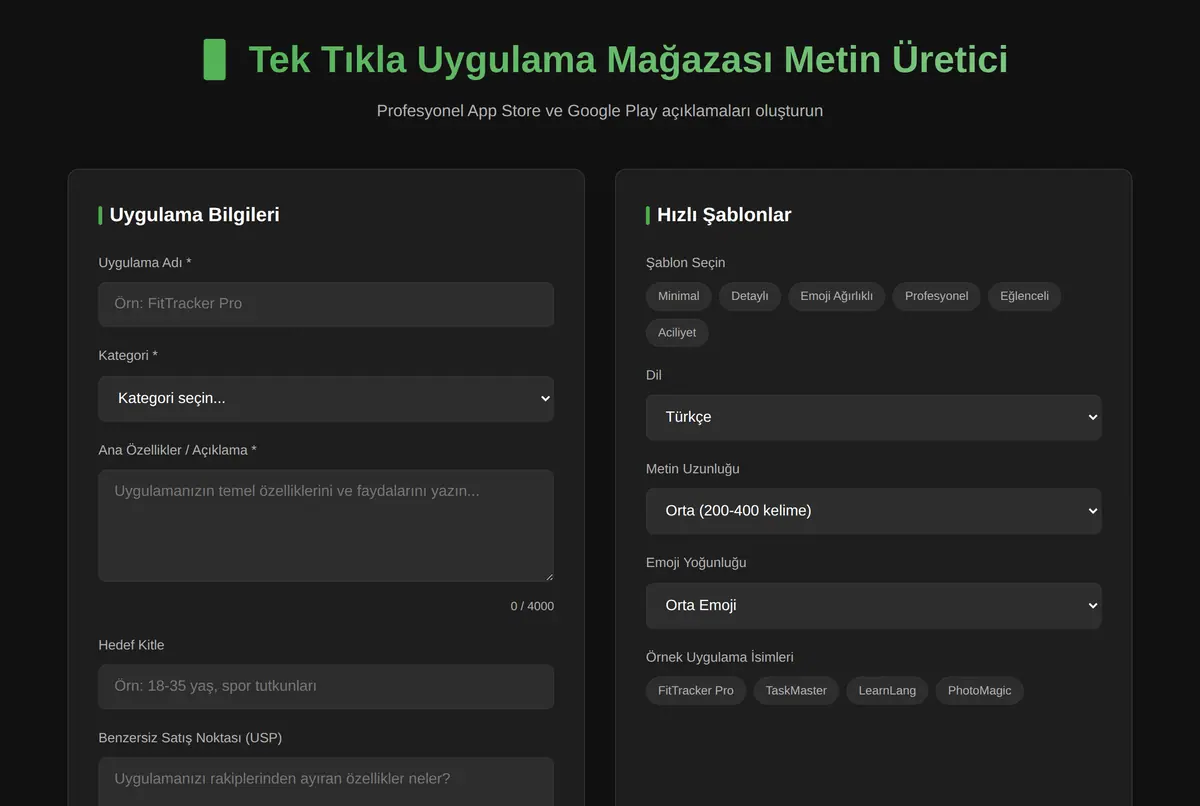Open the Kategori seçin dropdown
The width and height of the screenshot is (1200, 806).
coord(326,398)
